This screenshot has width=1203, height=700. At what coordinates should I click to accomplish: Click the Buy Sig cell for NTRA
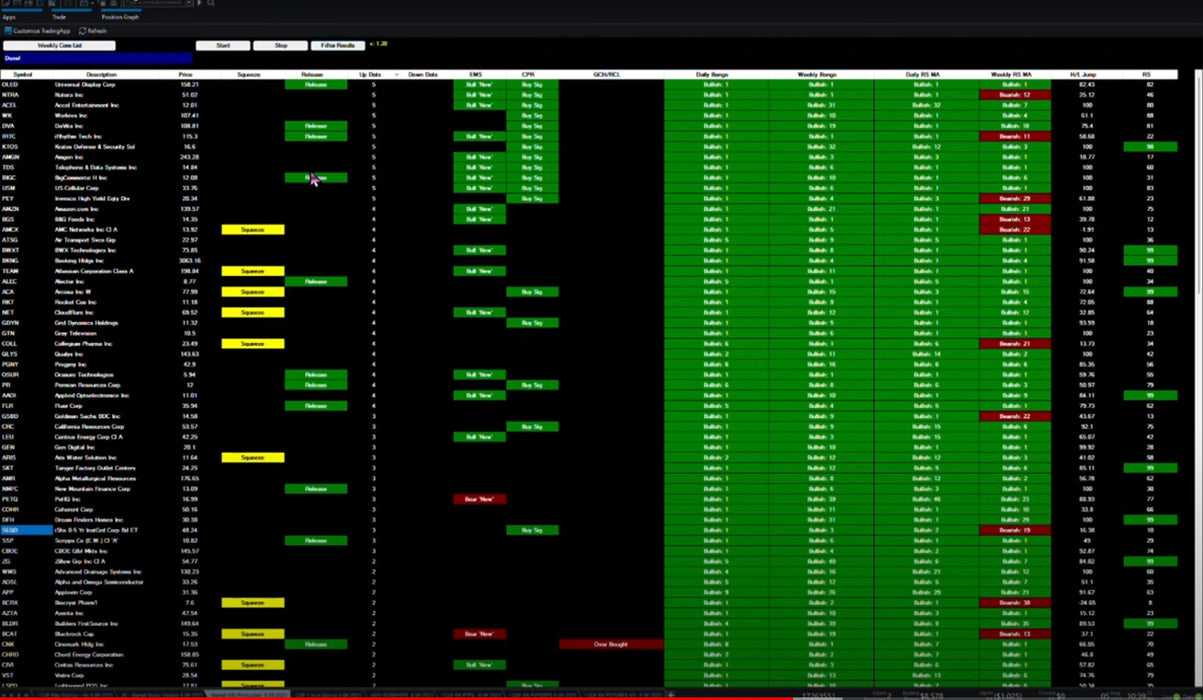pyautogui.click(x=531, y=94)
